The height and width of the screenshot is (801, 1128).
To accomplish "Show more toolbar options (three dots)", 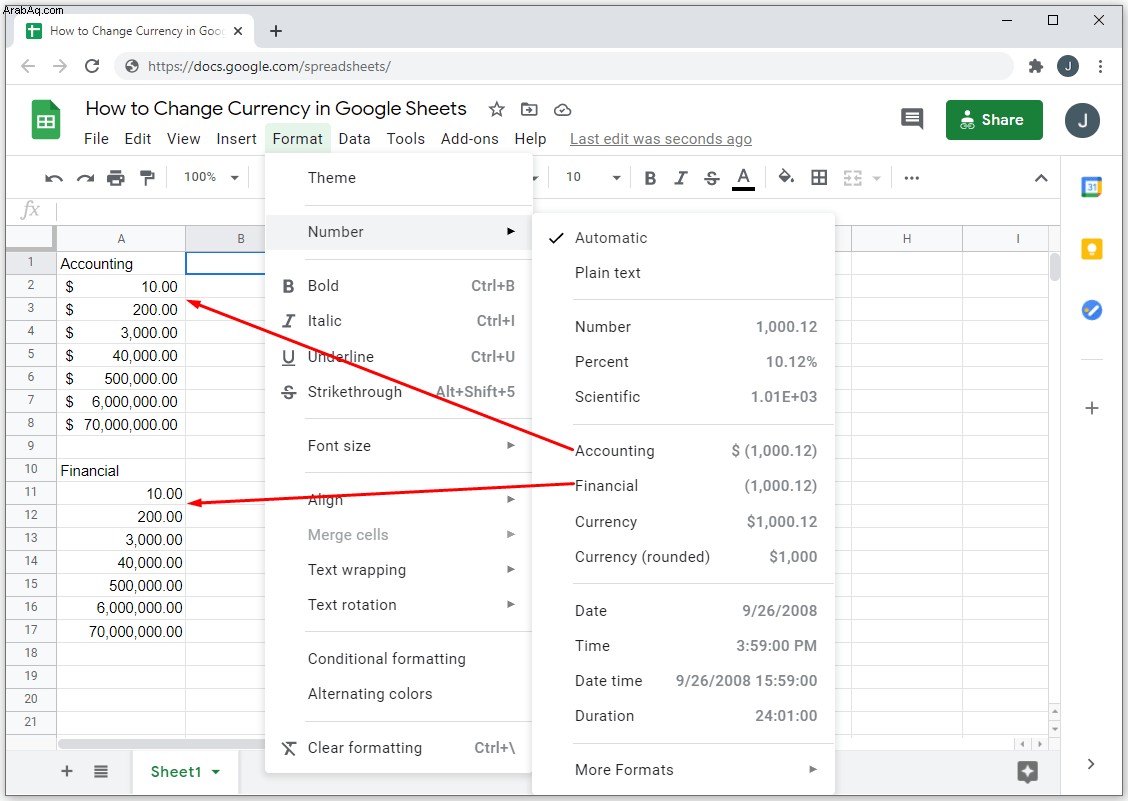I will point(911,178).
